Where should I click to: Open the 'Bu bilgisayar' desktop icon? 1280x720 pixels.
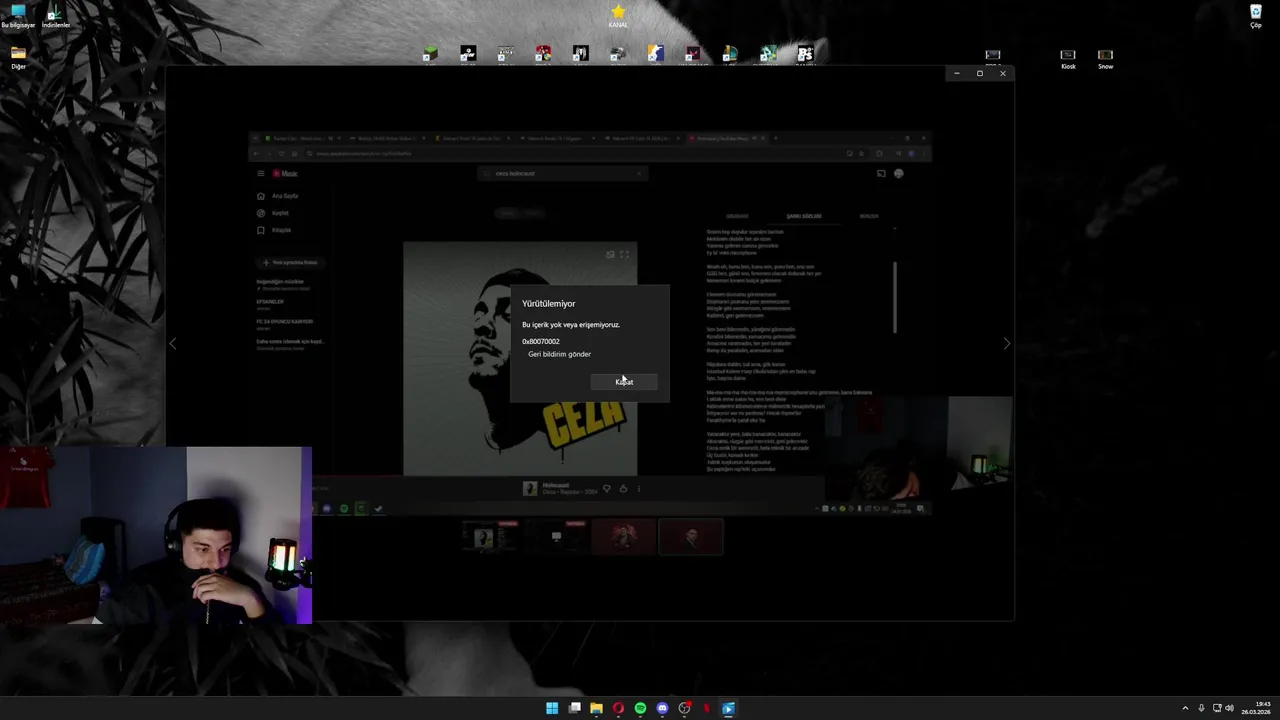click(x=18, y=16)
